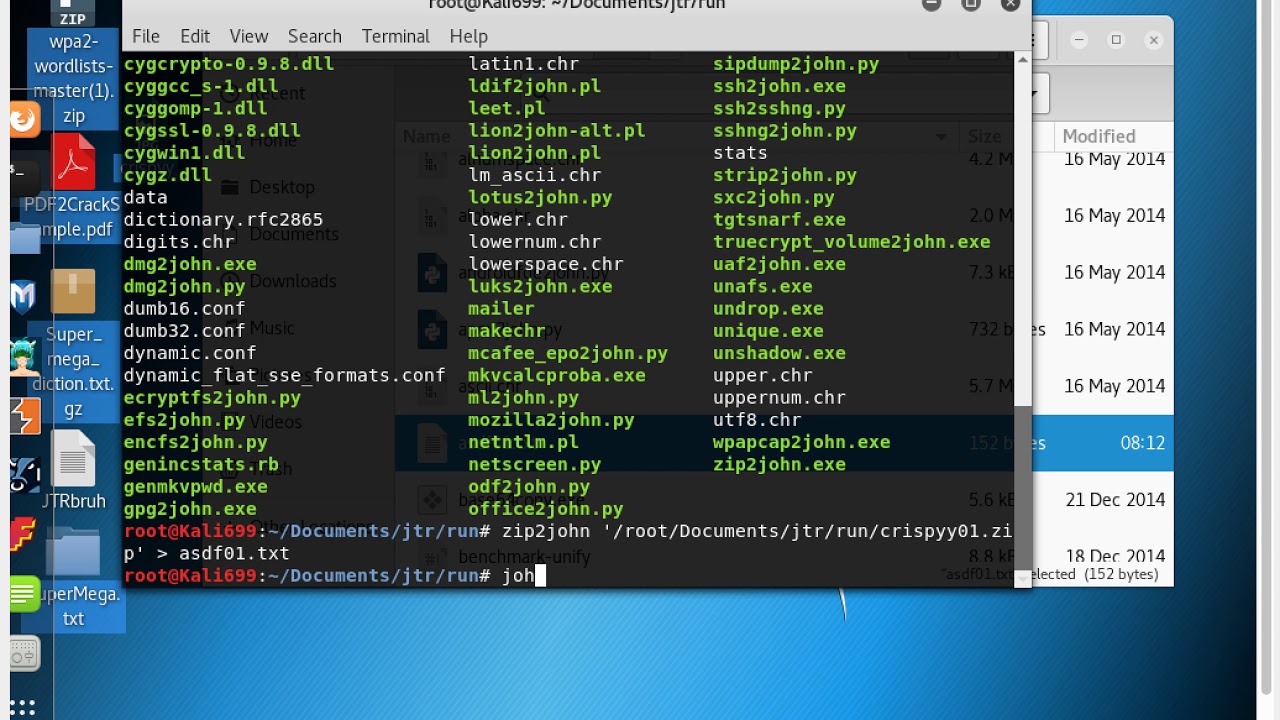Click mozilla2john.py in terminal listing

pos(551,420)
